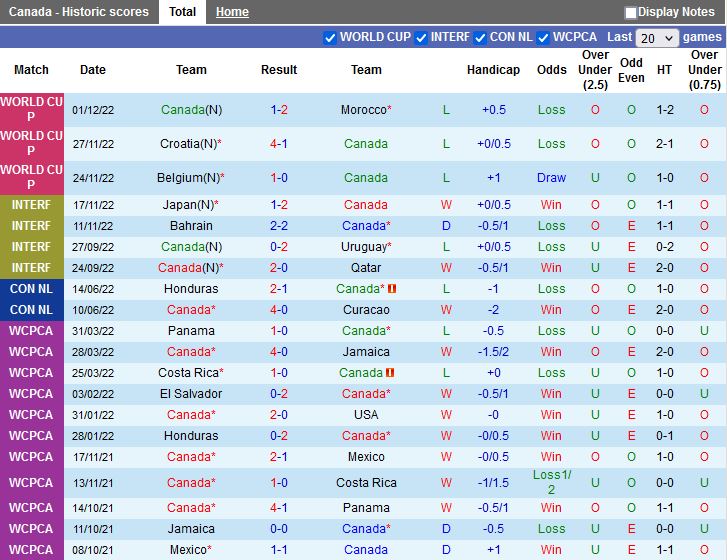Click red card icon in Honduras 2-1 row
The width and height of the screenshot is (727, 560).
coord(393,289)
